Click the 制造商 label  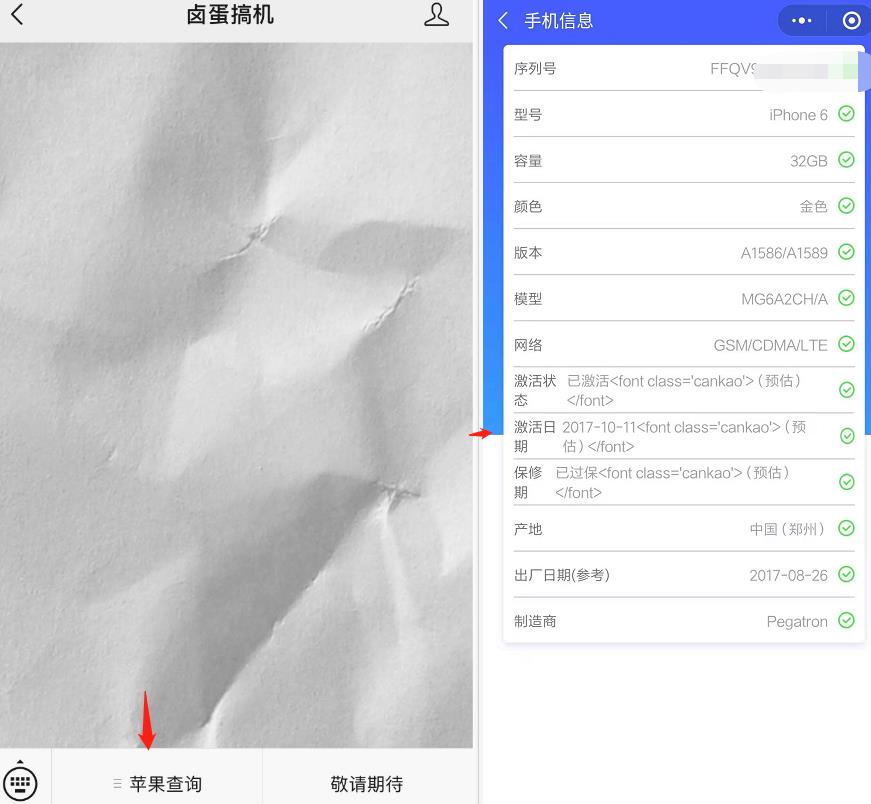click(x=534, y=621)
